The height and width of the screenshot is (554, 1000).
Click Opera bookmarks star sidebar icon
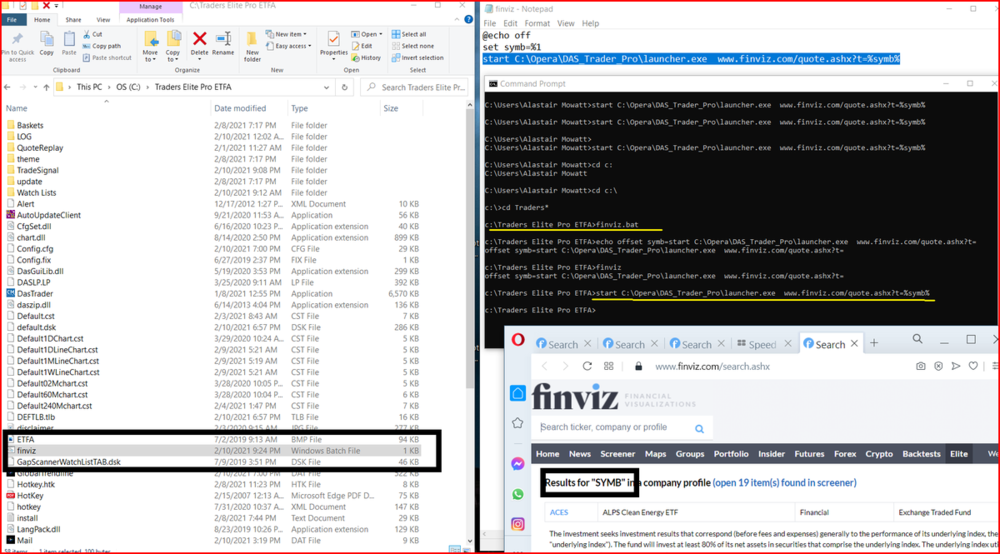point(518,423)
